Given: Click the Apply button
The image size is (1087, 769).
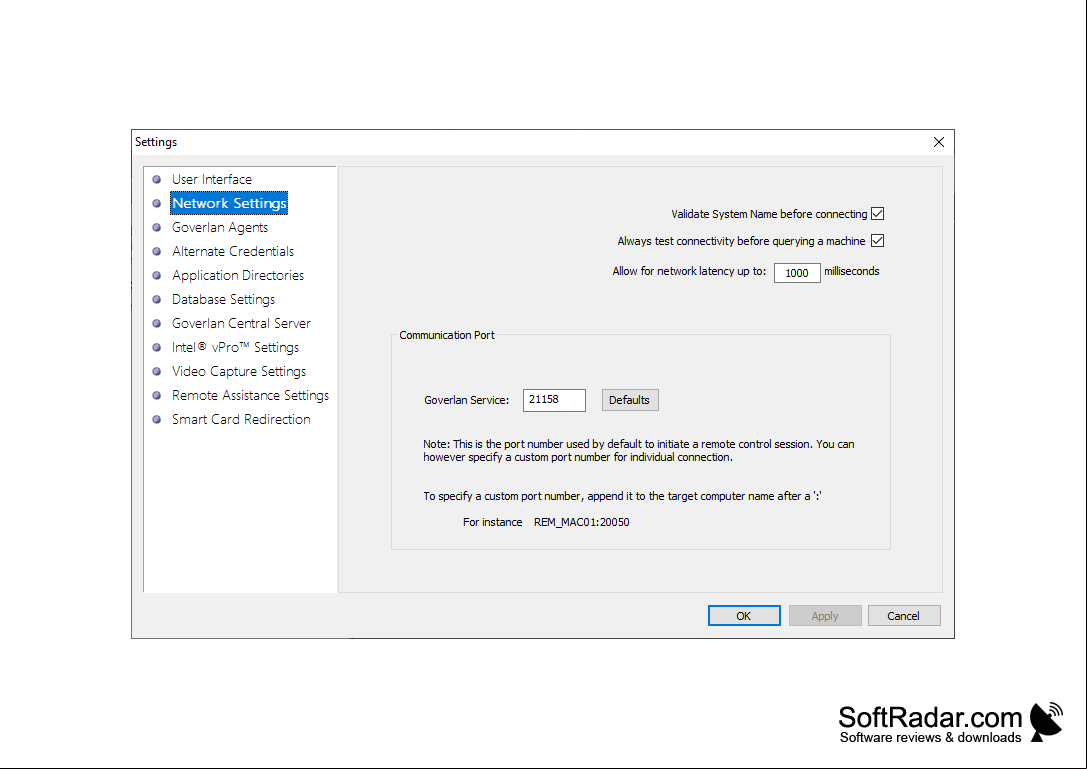Looking at the screenshot, I should click(x=825, y=616).
